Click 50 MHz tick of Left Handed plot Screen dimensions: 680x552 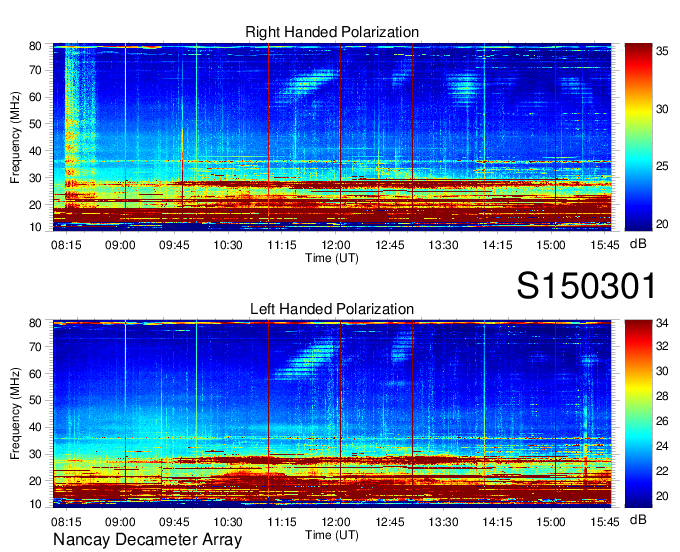pyautogui.click(x=36, y=400)
